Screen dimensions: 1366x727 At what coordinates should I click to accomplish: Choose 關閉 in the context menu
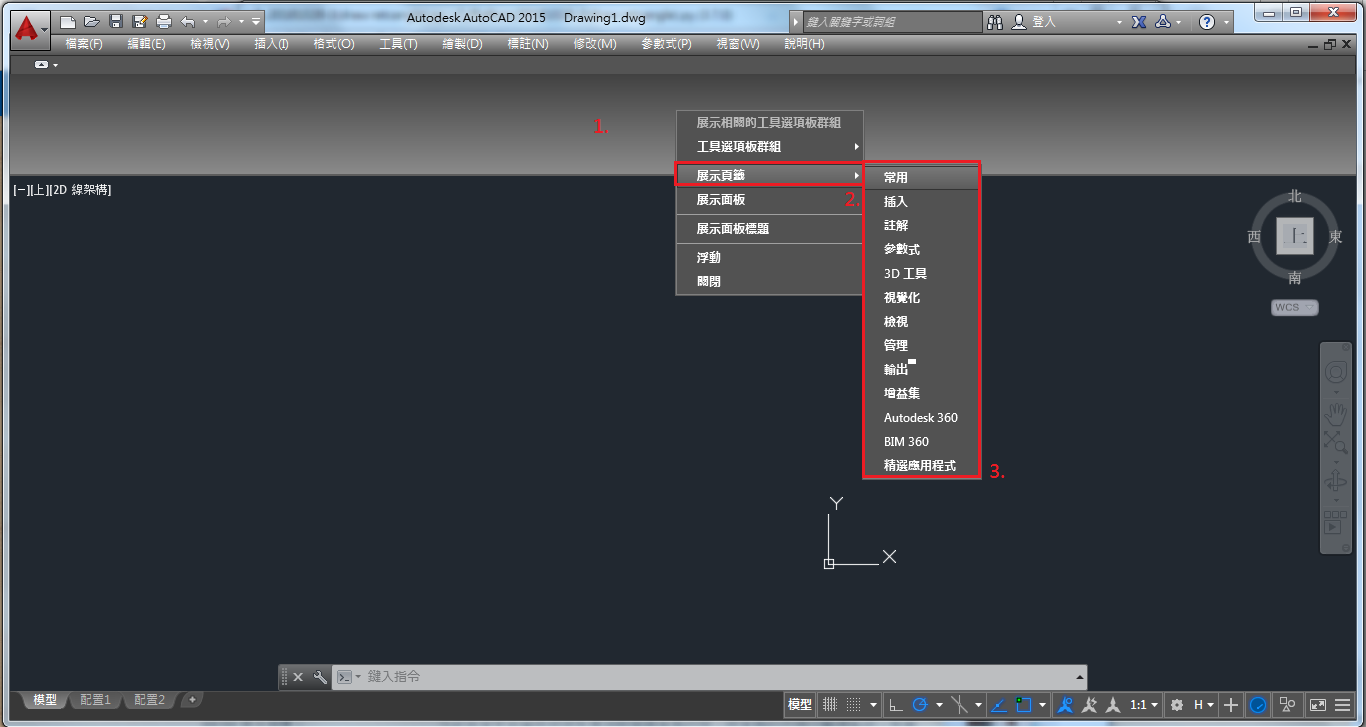click(710, 281)
